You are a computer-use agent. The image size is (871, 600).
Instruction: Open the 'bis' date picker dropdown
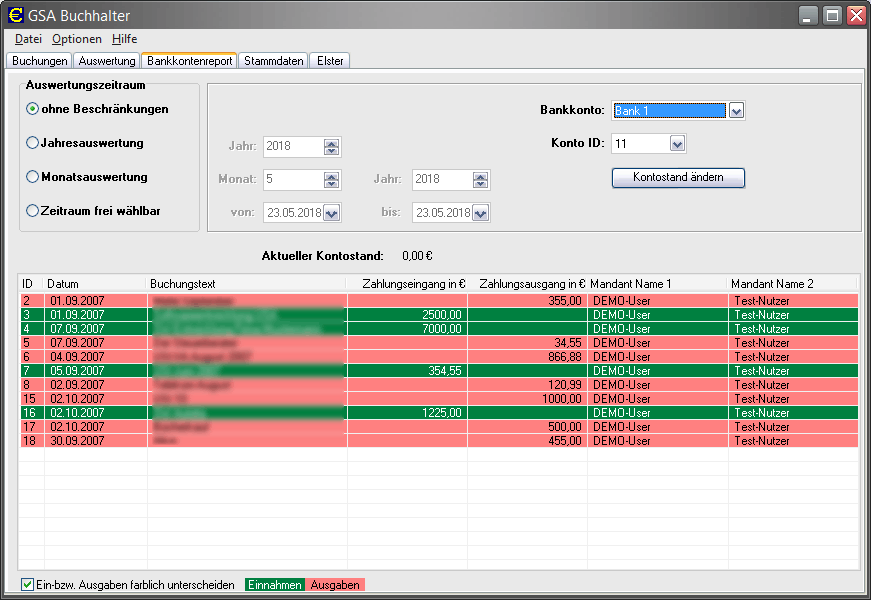(480, 213)
